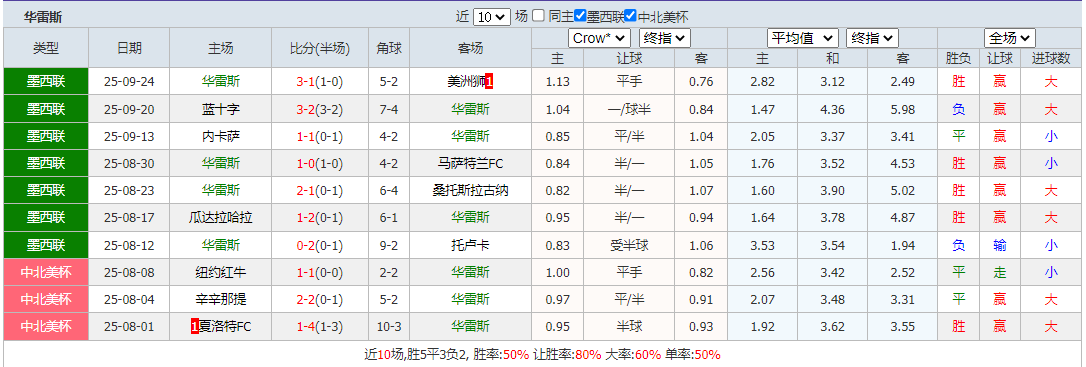1086x367 pixels.
Task: Open the 全场 dropdown
Action: 1010,38
